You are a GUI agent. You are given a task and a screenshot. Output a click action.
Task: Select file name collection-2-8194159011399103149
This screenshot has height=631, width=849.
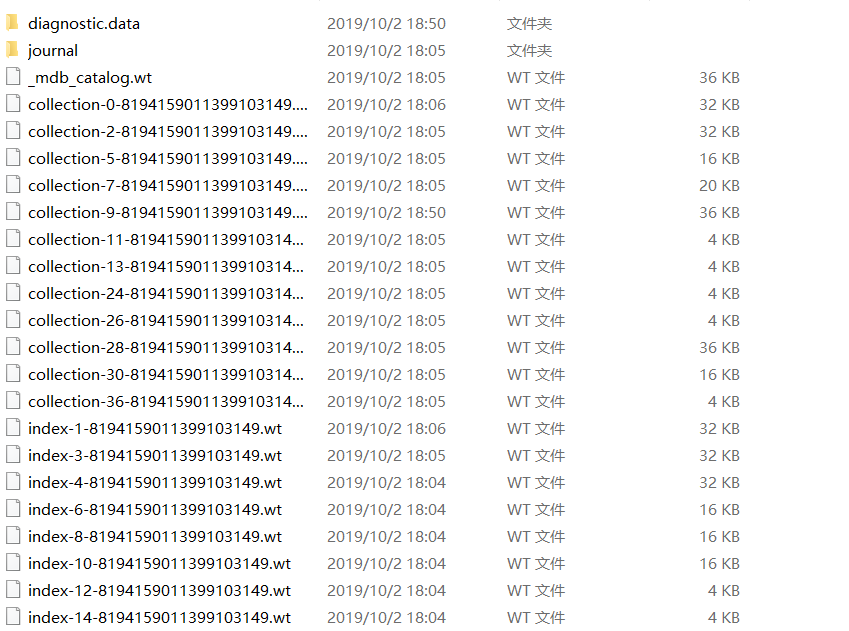point(168,132)
